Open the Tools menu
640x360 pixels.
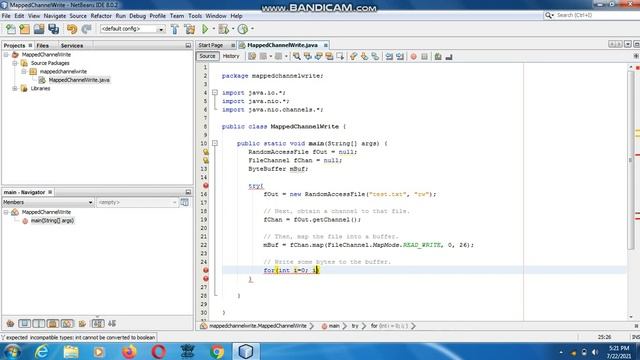tap(195, 16)
